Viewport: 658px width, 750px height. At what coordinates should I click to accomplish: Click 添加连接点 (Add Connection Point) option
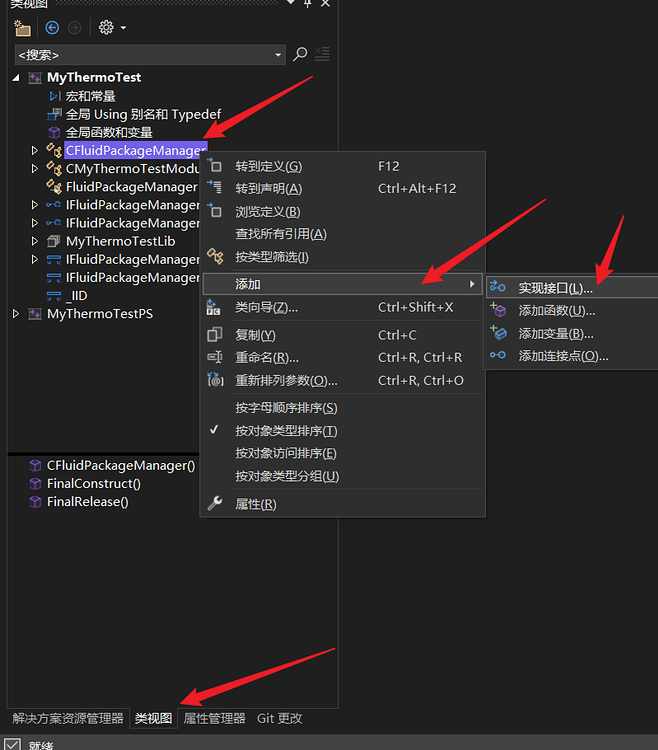[x=563, y=356]
